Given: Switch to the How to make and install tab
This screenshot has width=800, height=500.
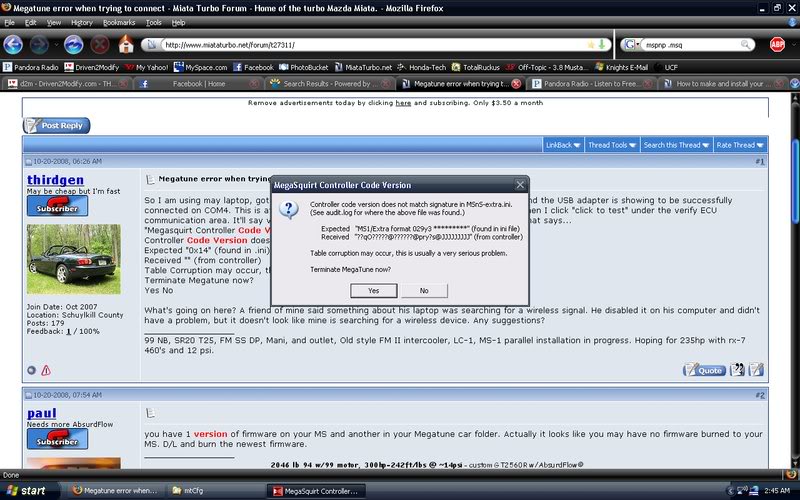Looking at the screenshot, I should click(x=723, y=84).
